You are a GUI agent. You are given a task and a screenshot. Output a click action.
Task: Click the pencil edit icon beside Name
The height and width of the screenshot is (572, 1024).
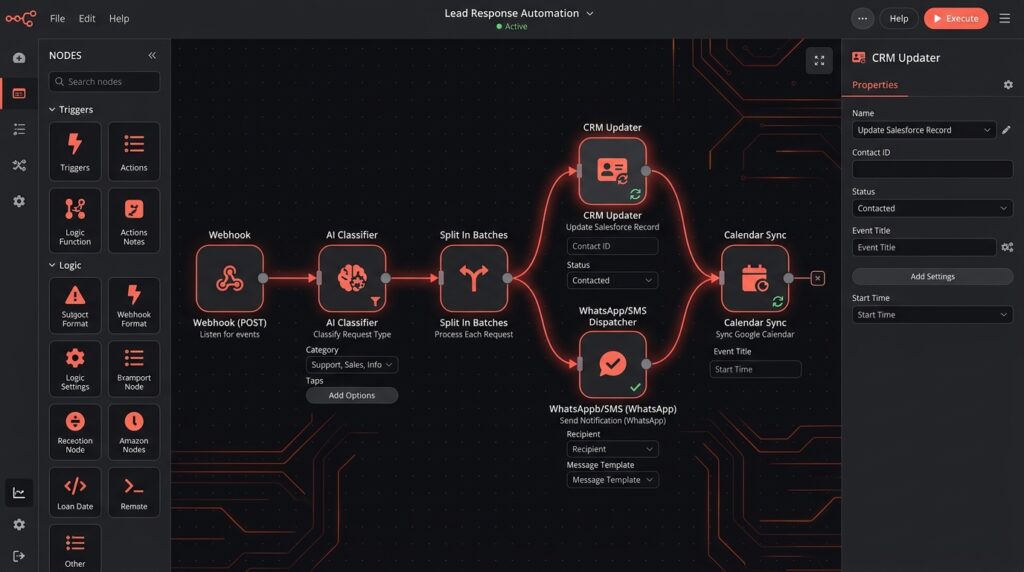[1006, 130]
